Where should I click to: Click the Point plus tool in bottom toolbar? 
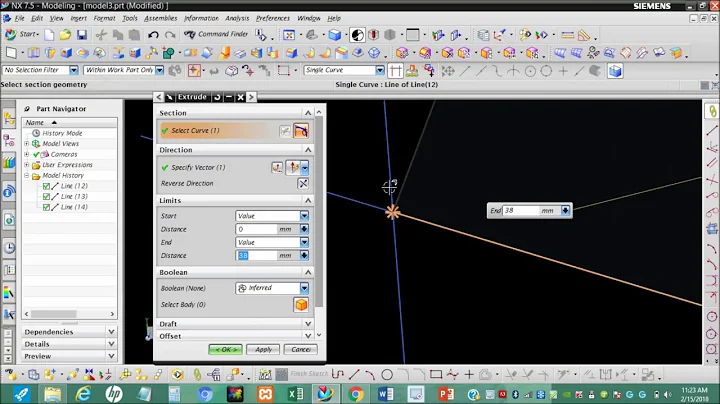click(469, 375)
